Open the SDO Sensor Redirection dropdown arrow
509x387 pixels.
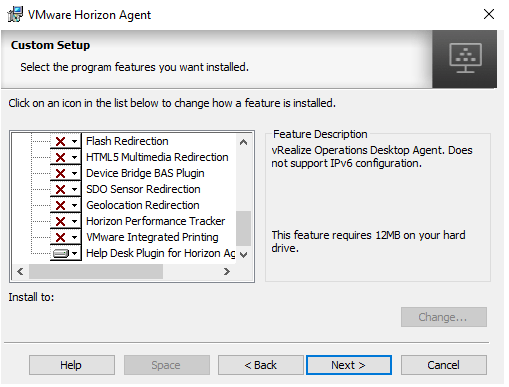tap(75, 189)
